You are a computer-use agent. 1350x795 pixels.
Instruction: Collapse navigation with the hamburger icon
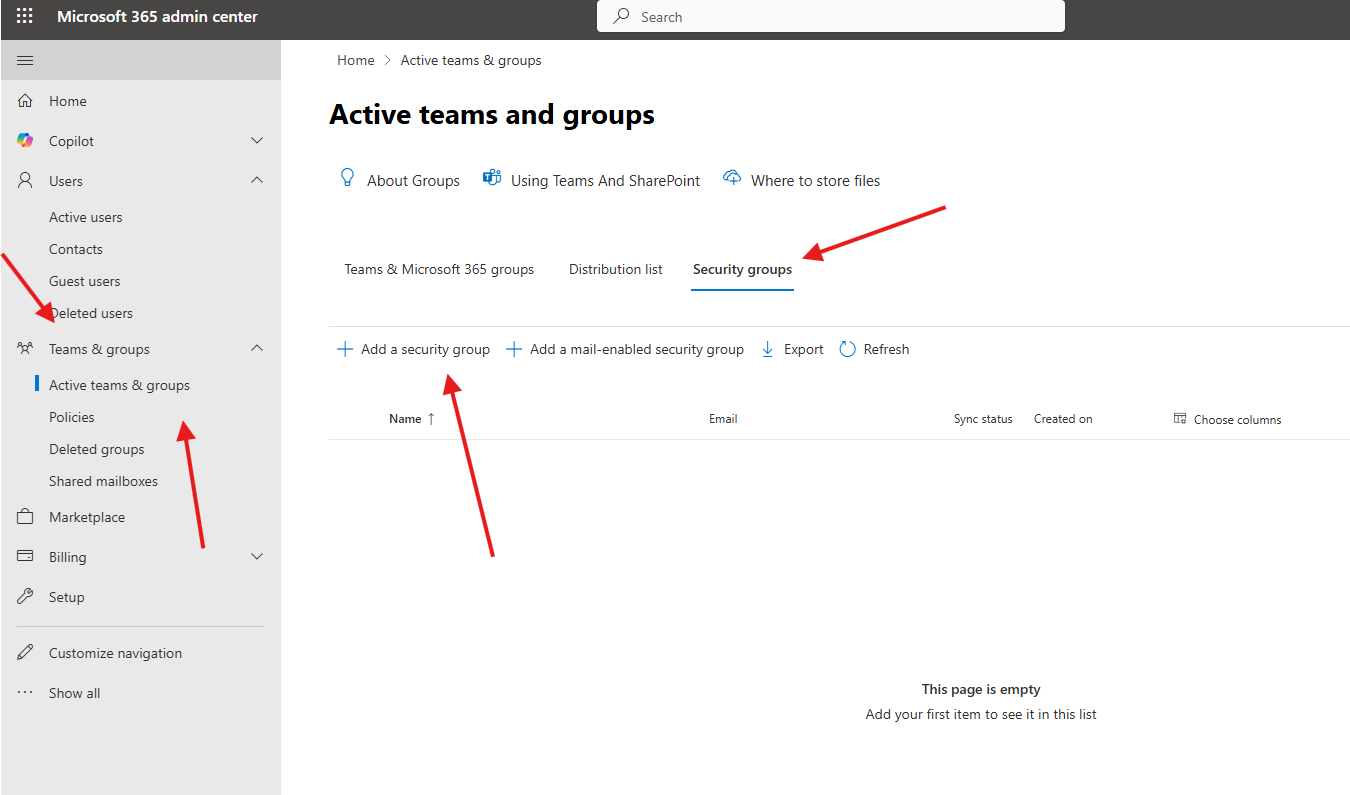pos(25,61)
